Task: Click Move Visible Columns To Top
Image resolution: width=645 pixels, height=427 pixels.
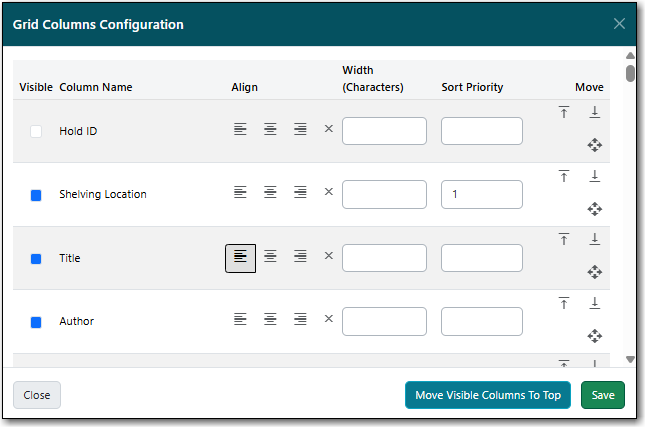Action: pos(488,395)
